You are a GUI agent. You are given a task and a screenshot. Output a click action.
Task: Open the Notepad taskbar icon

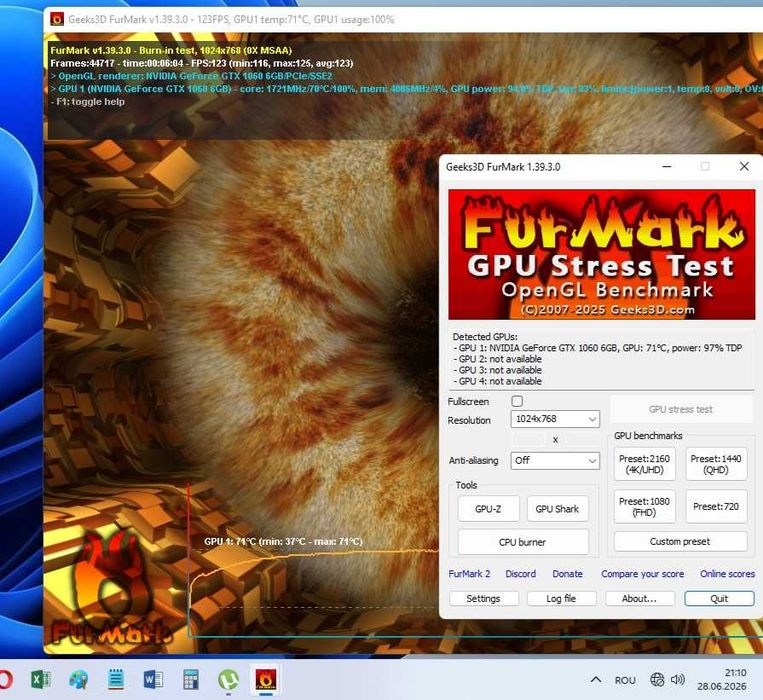tap(116, 679)
